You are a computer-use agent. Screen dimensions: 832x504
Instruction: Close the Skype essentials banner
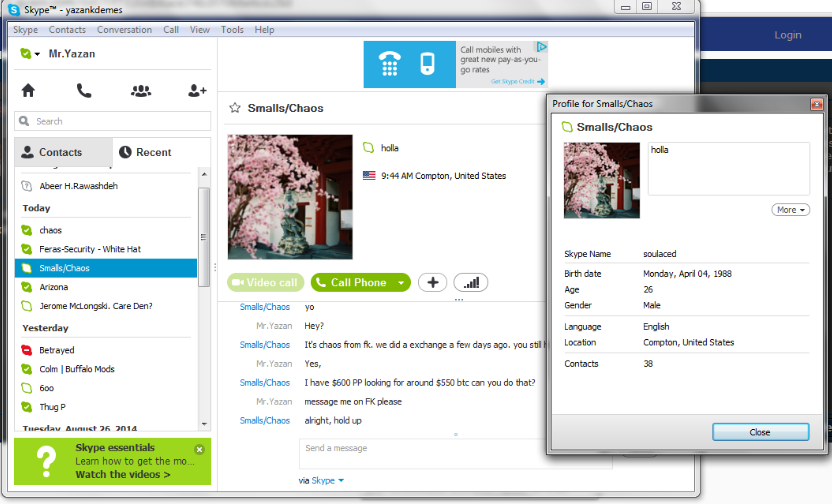tap(199, 449)
